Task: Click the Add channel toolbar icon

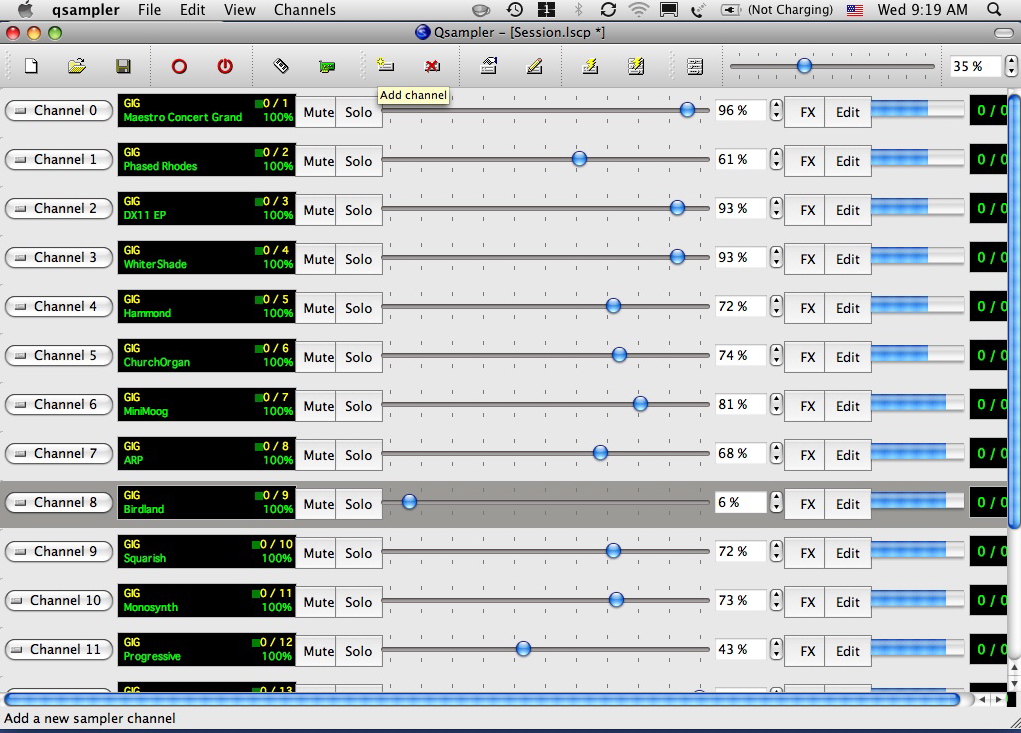Action: coord(385,66)
